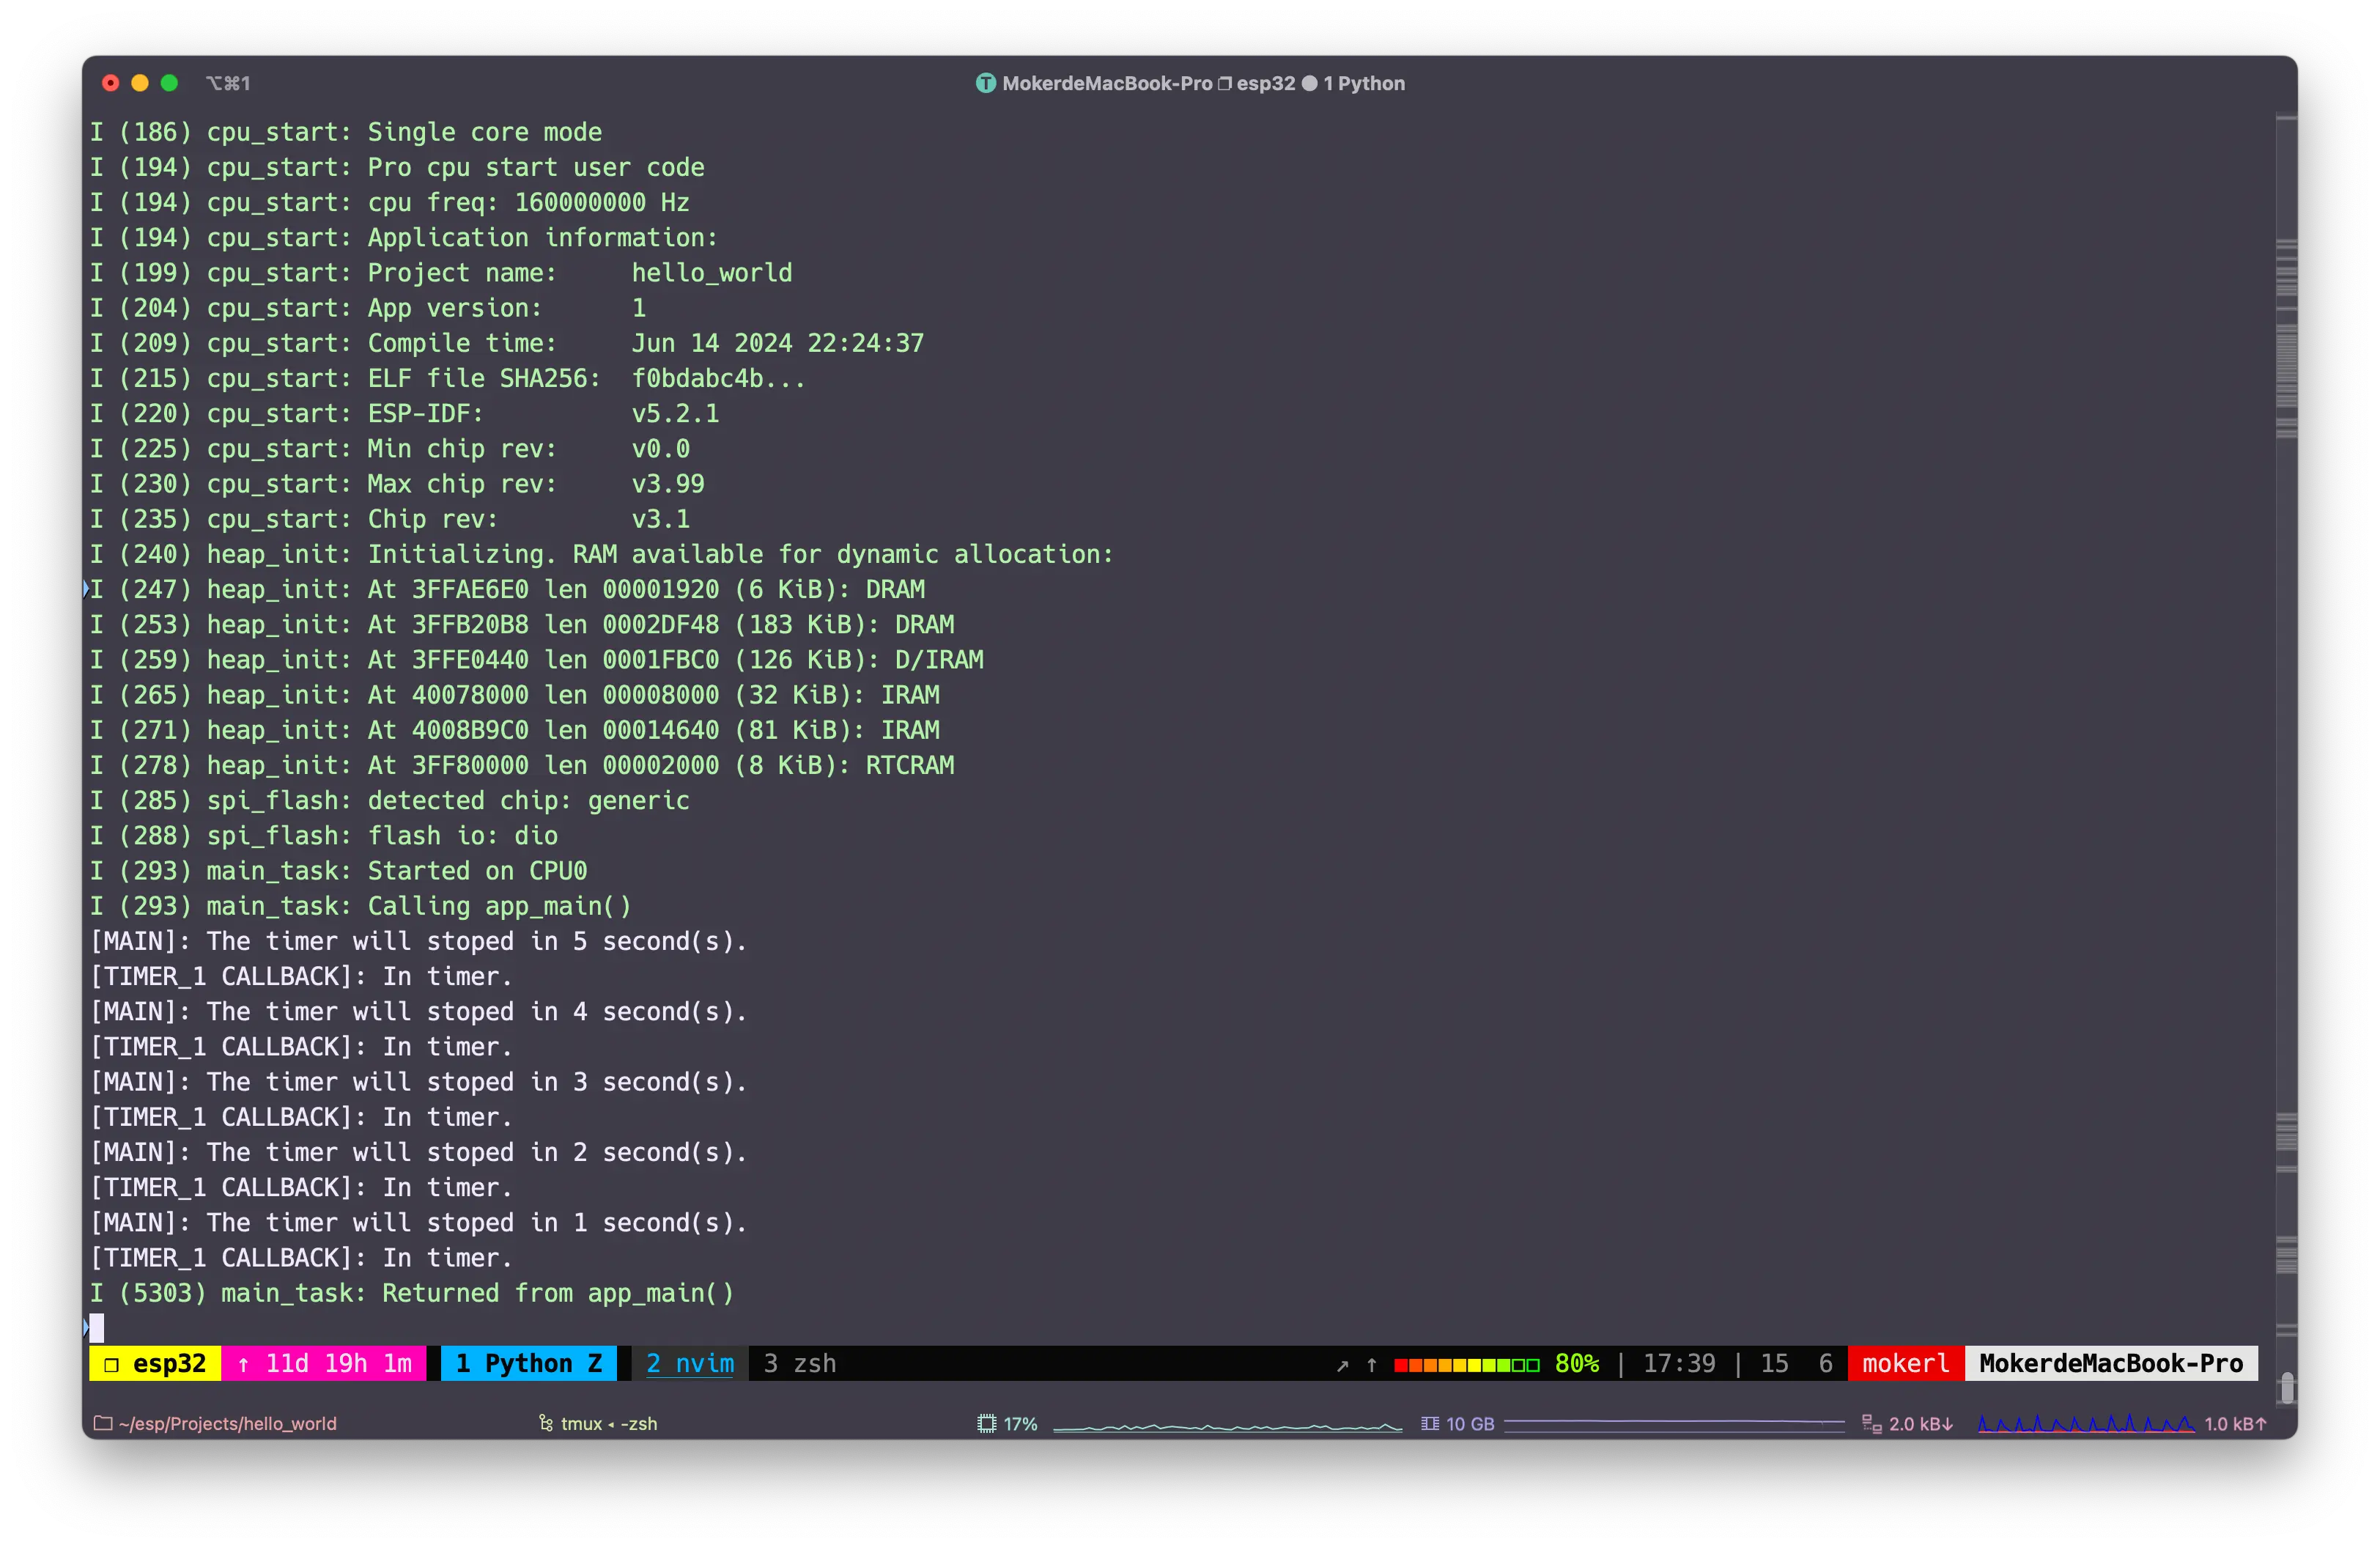Click the 1.0 kB upload rate
The image size is (2380, 1548).
2236,1423
